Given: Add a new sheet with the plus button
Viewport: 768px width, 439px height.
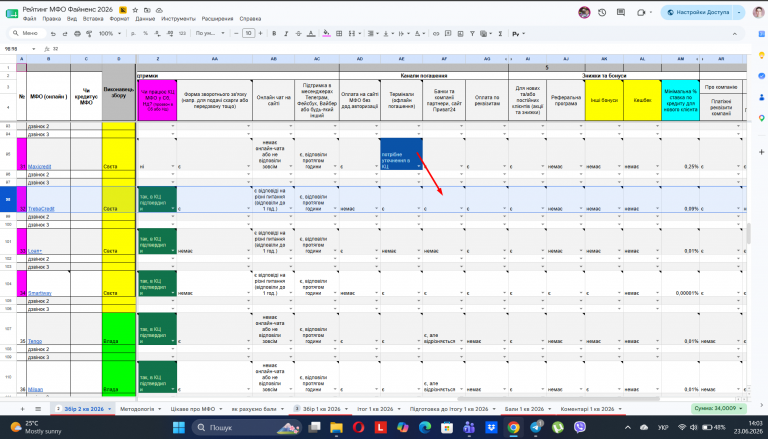Looking at the screenshot, I should [22, 409].
